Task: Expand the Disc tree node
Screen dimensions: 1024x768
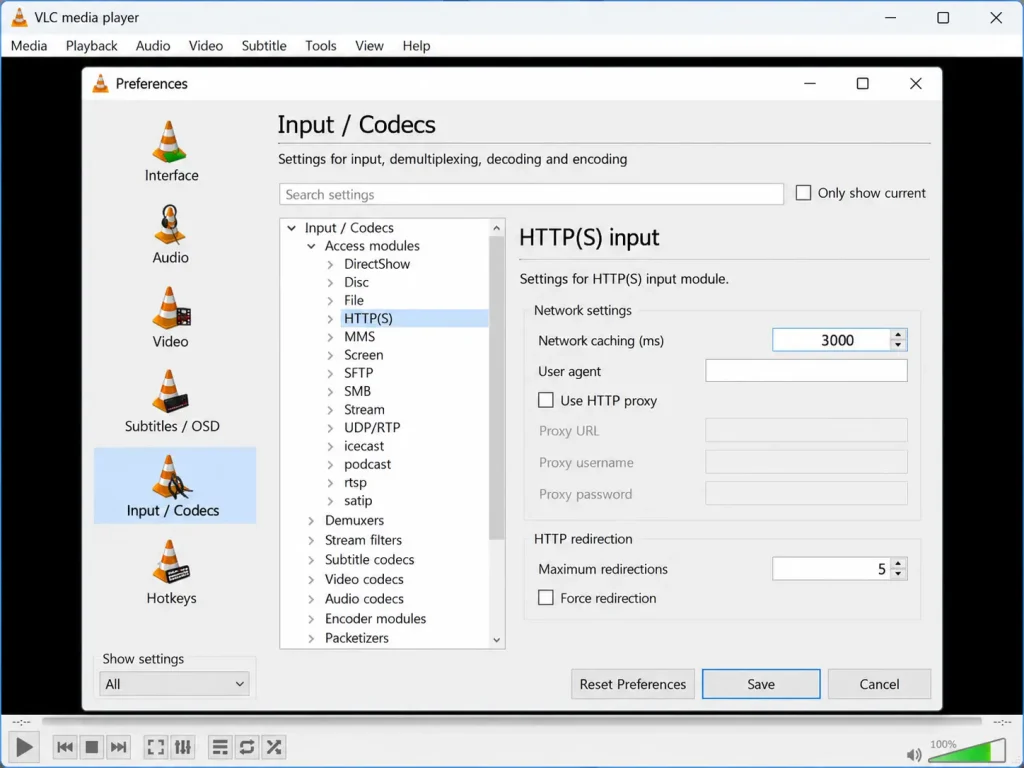Action: 330,282
